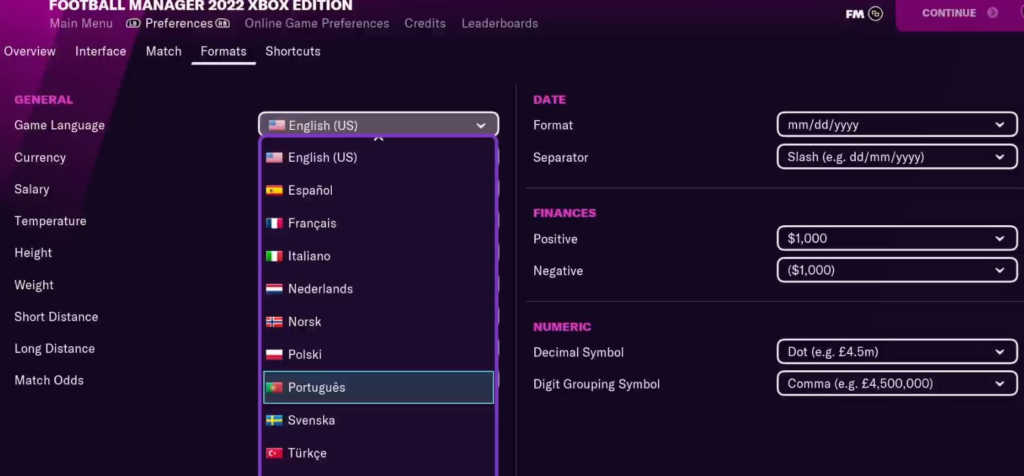The image size is (1024, 476).
Task: Open the Finances Negative dropdown
Action: (897, 270)
